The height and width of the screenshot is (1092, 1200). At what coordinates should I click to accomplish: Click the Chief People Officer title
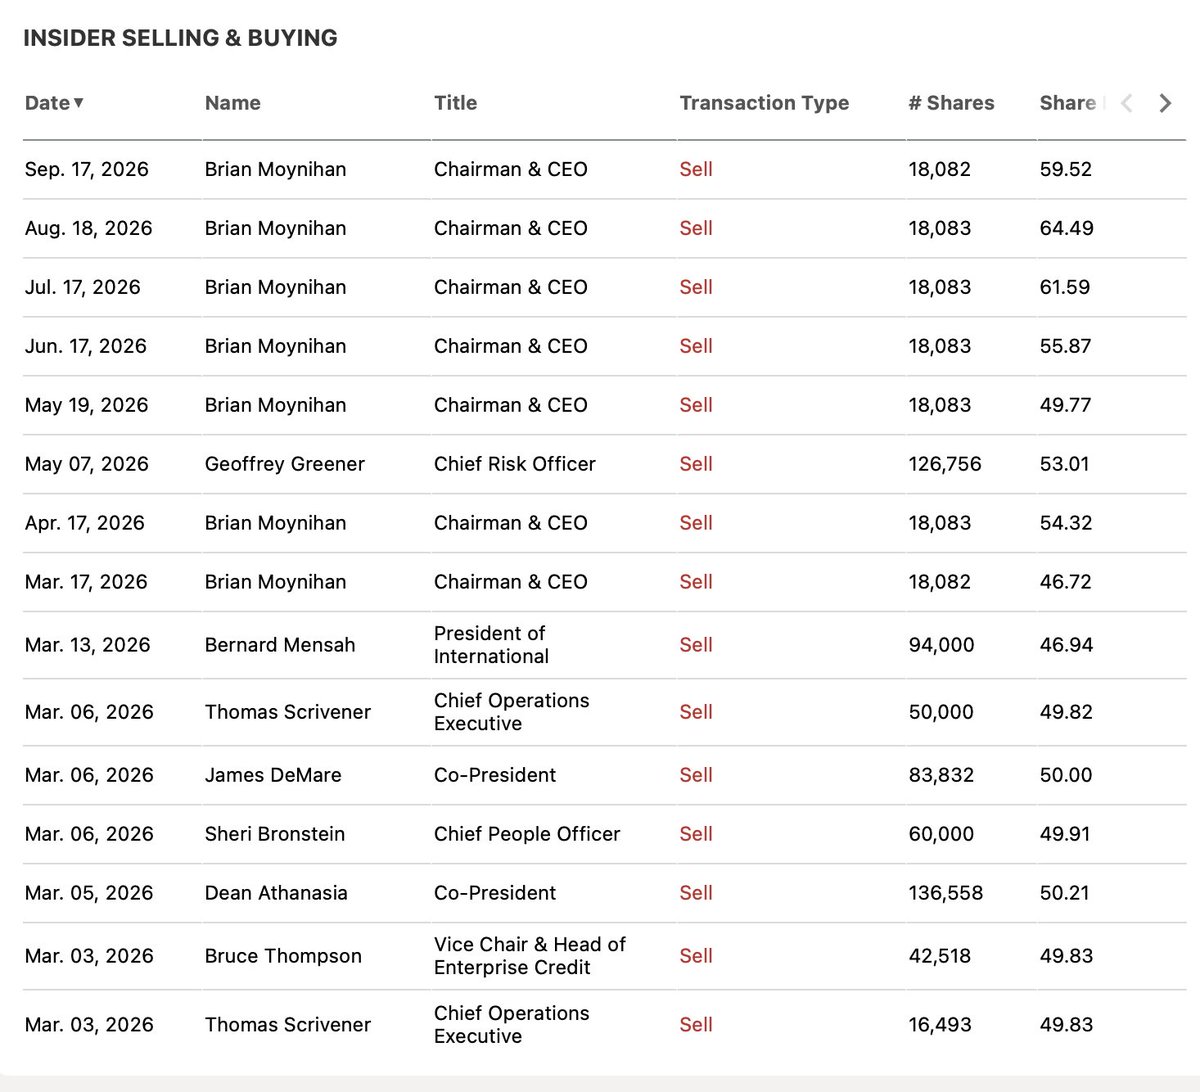[x=526, y=834]
